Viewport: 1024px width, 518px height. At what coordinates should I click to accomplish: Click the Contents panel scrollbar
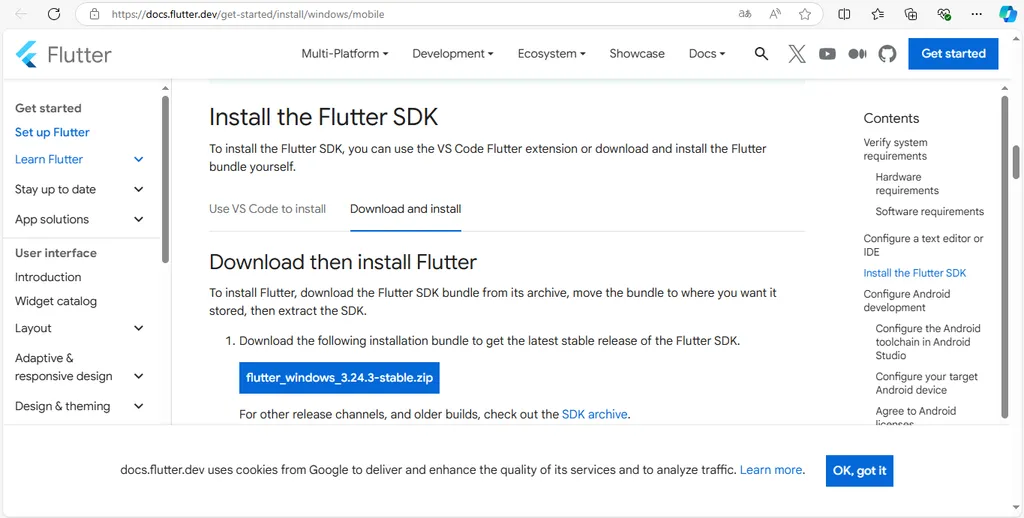pos(1004,257)
